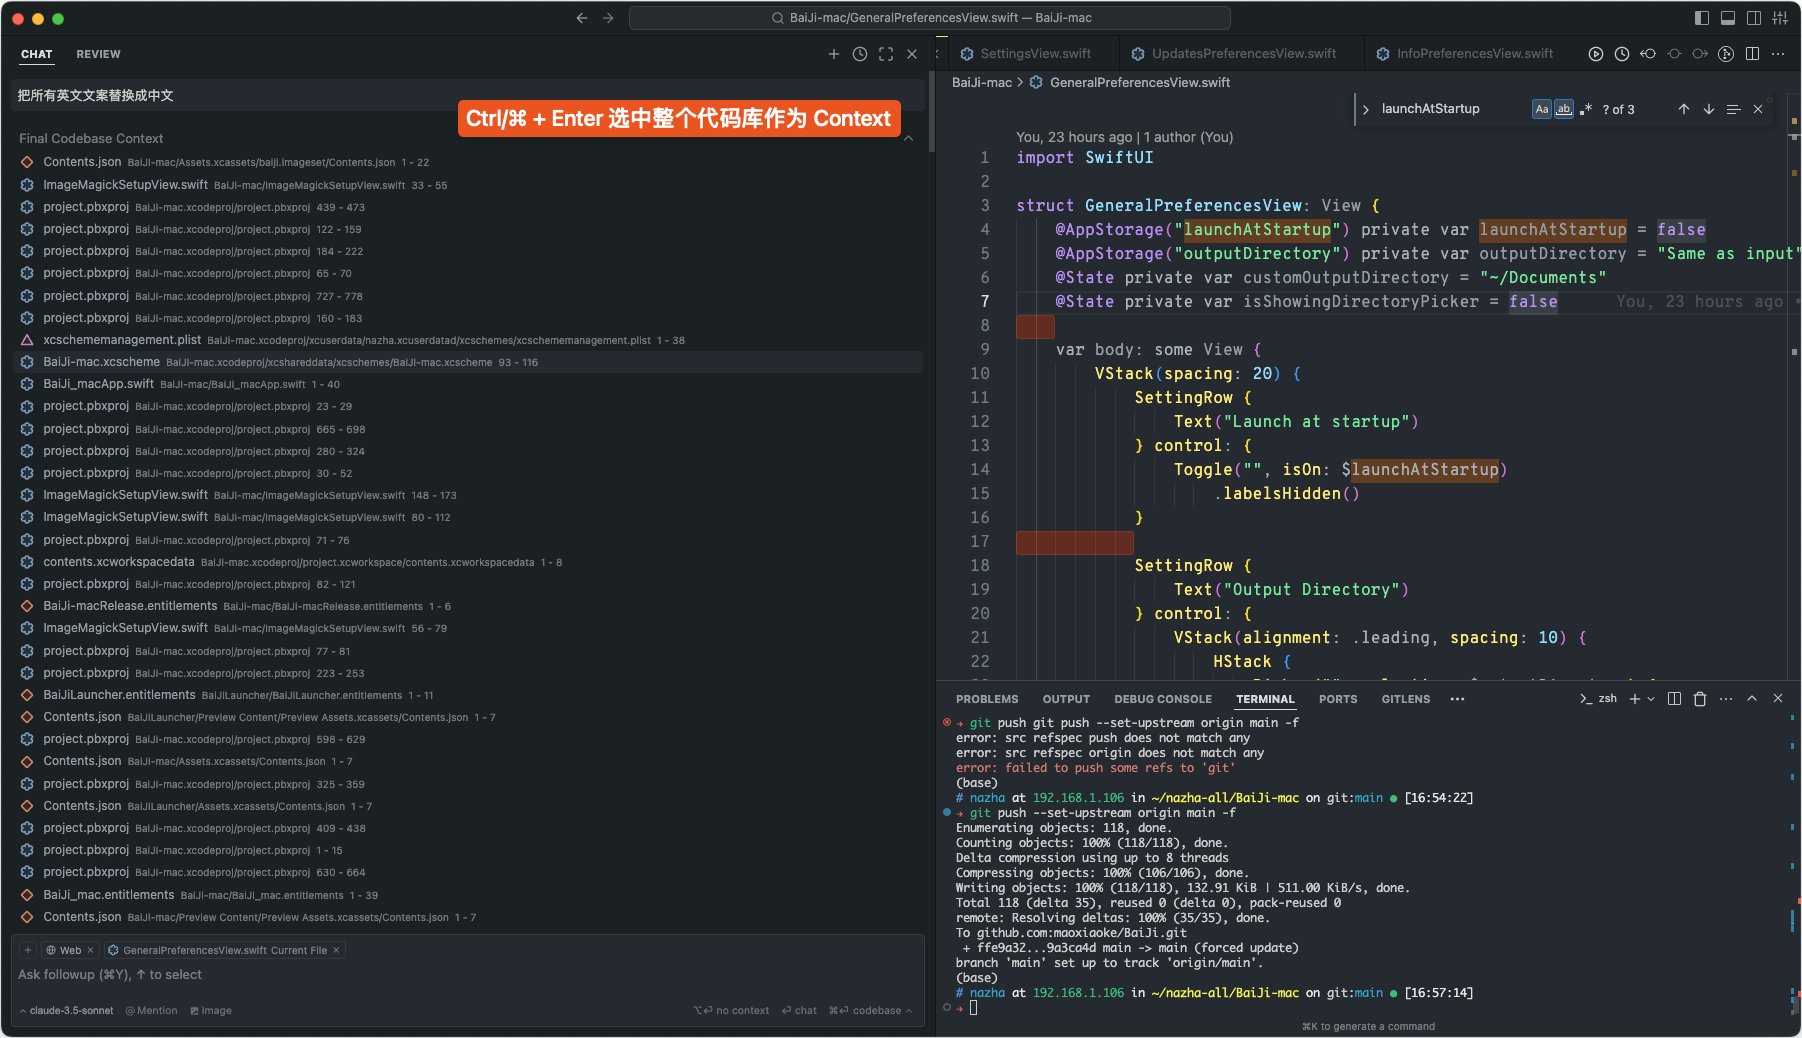The height and width of the screenshot is (1038, 1802).
Task: Switch to the OUTPUT panel tab
Action: 1066,699
